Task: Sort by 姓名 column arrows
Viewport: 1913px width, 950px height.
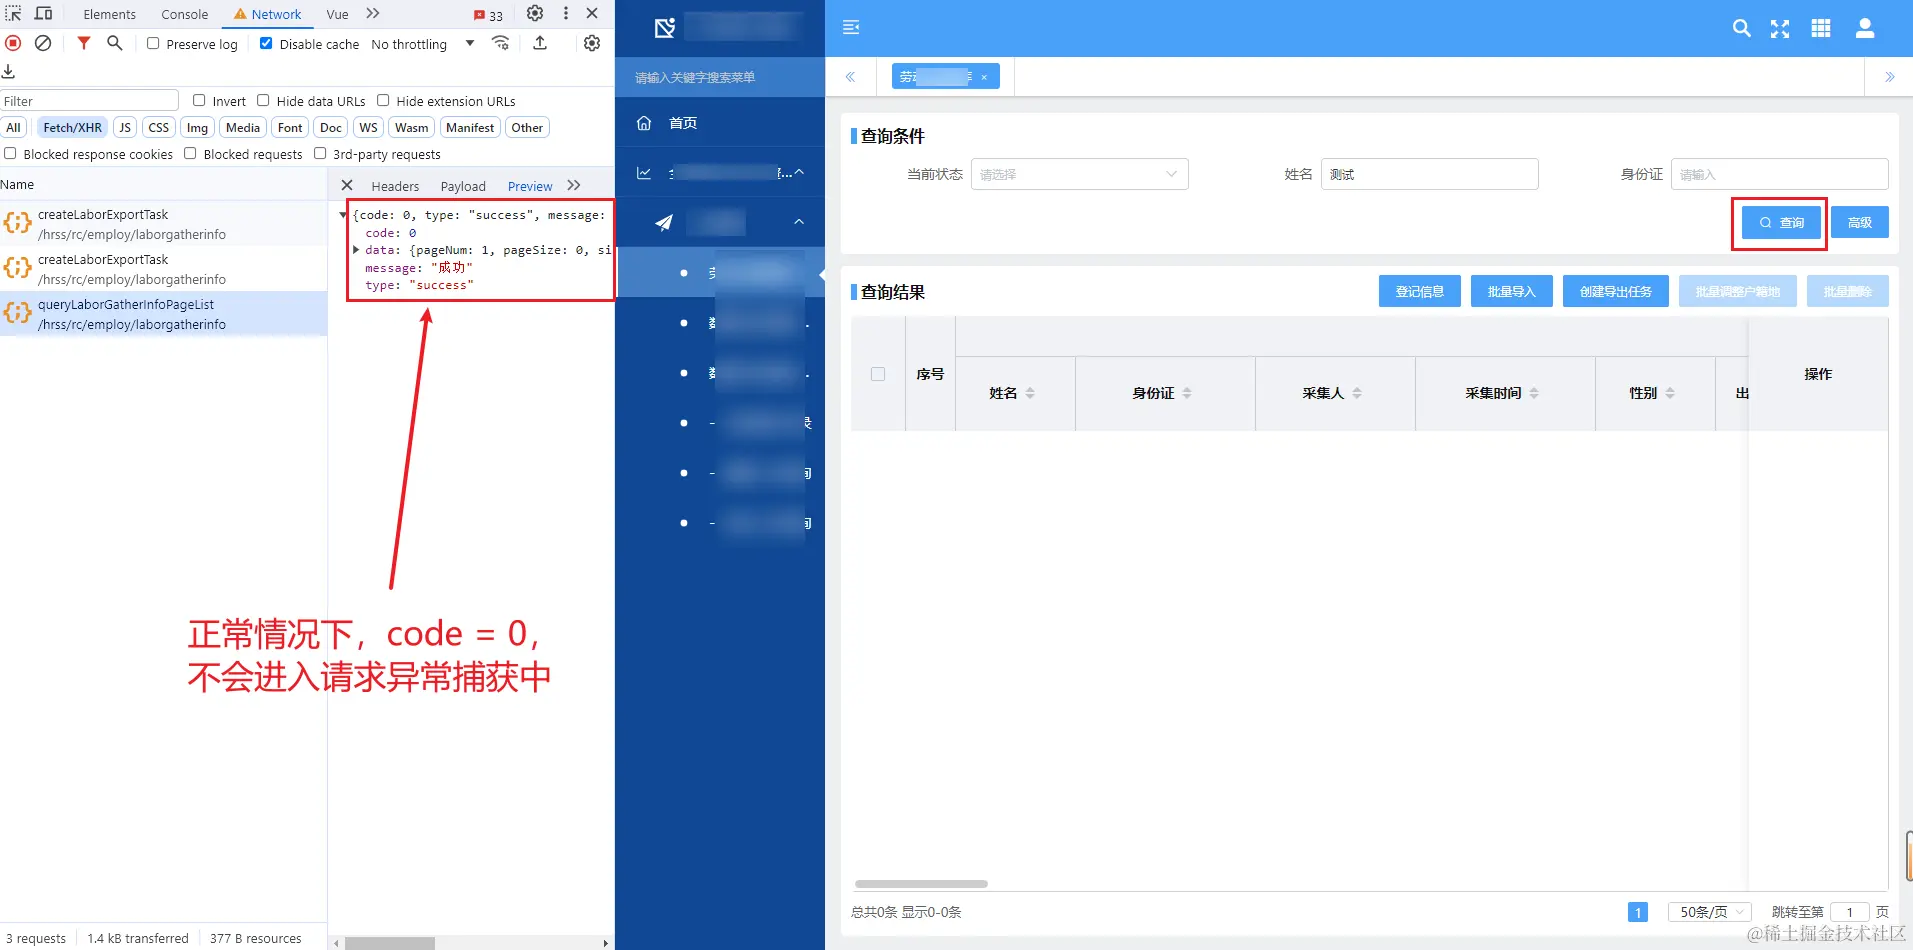Action: click(1030, 393)
